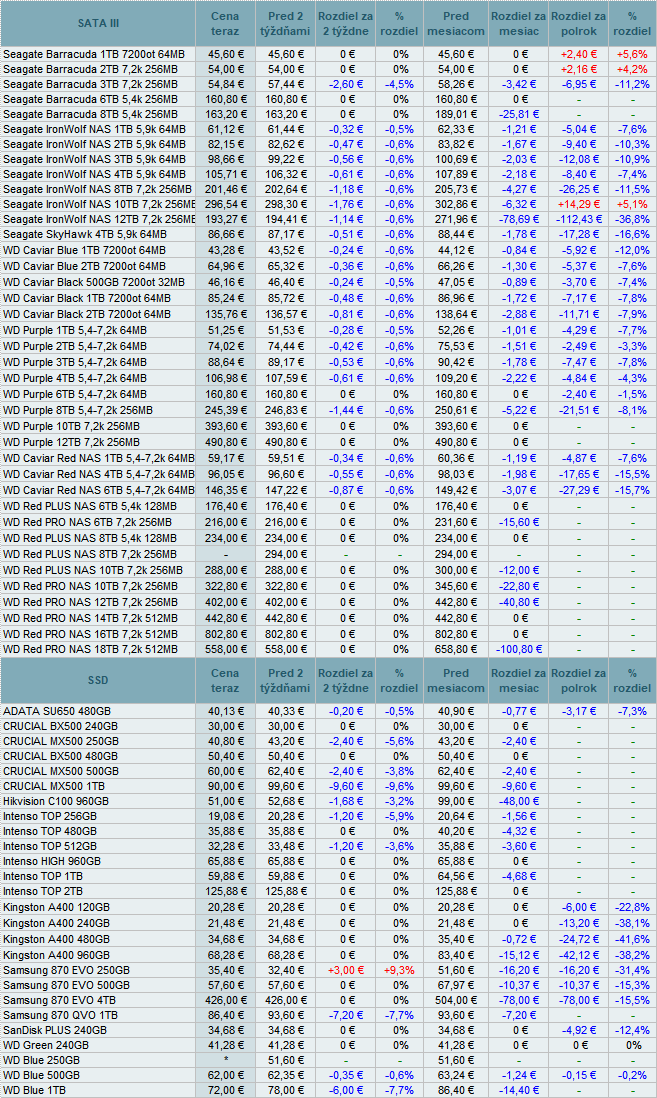Select CRUCIAL MX500 1TB row name
Viewport: 657px width, 1098px height.
click(x=54, y=786)
